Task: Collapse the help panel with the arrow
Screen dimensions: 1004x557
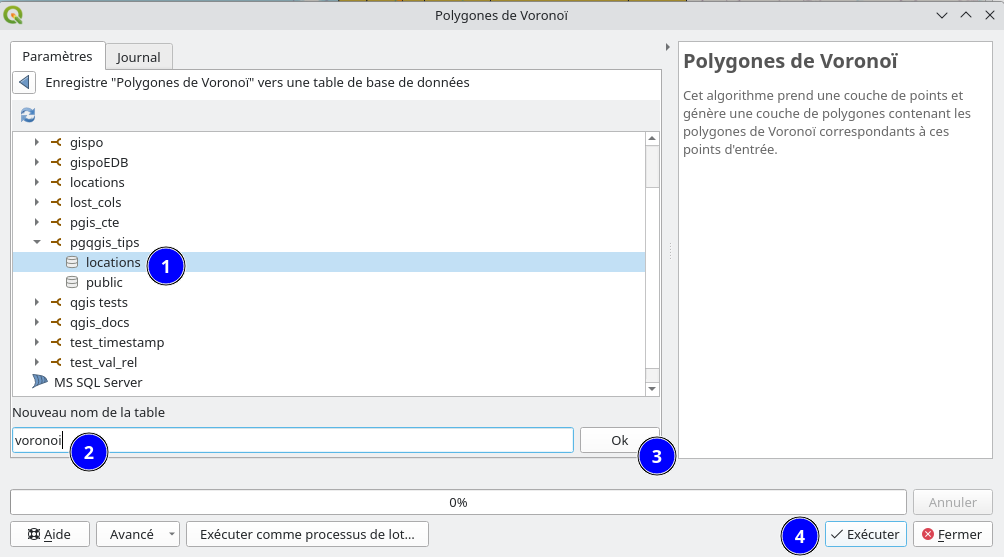Action: (667, 47)
